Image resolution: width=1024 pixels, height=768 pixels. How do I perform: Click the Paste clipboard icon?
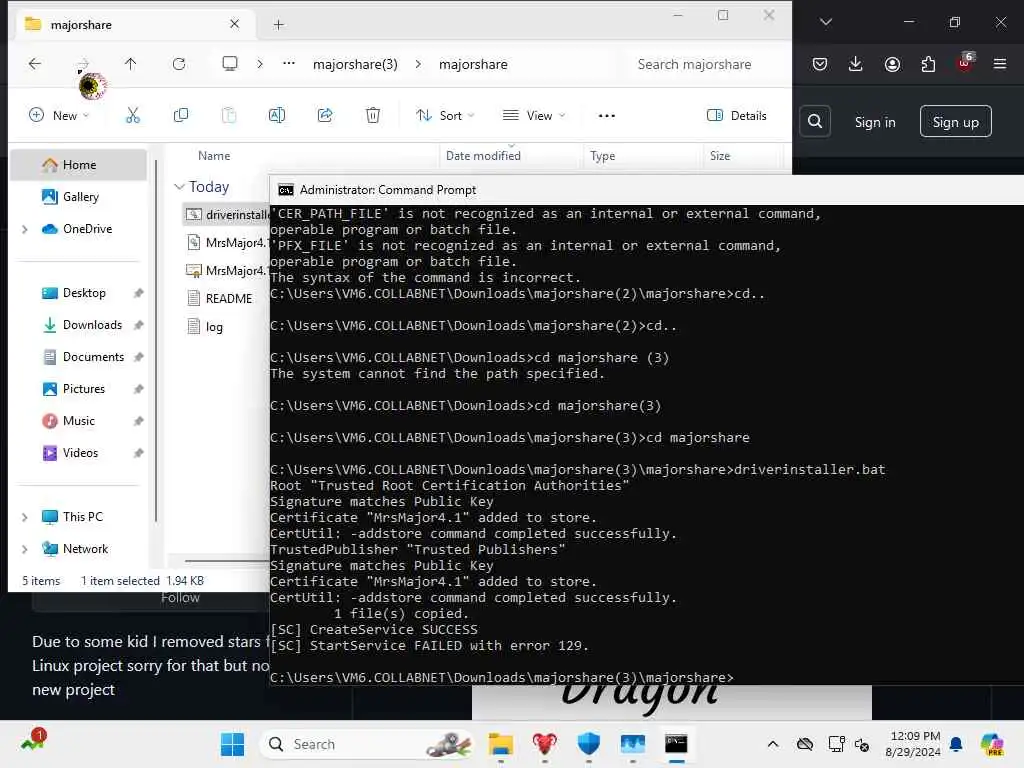pyautogui.click(x=229, y=116)
